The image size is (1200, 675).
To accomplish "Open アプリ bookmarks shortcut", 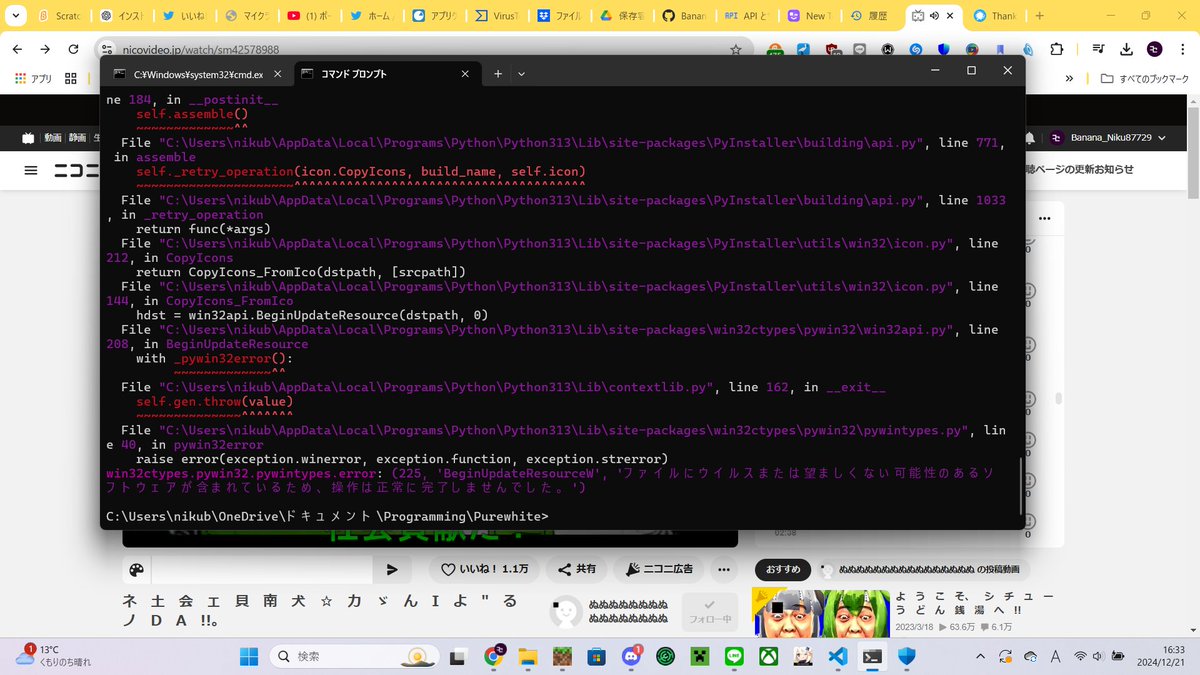I will point(33,78).
